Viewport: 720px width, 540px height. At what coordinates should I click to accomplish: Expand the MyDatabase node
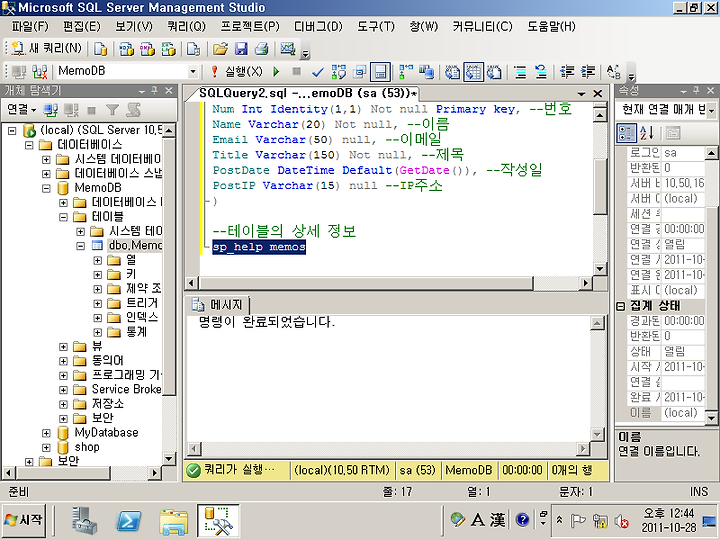[46, 433]
